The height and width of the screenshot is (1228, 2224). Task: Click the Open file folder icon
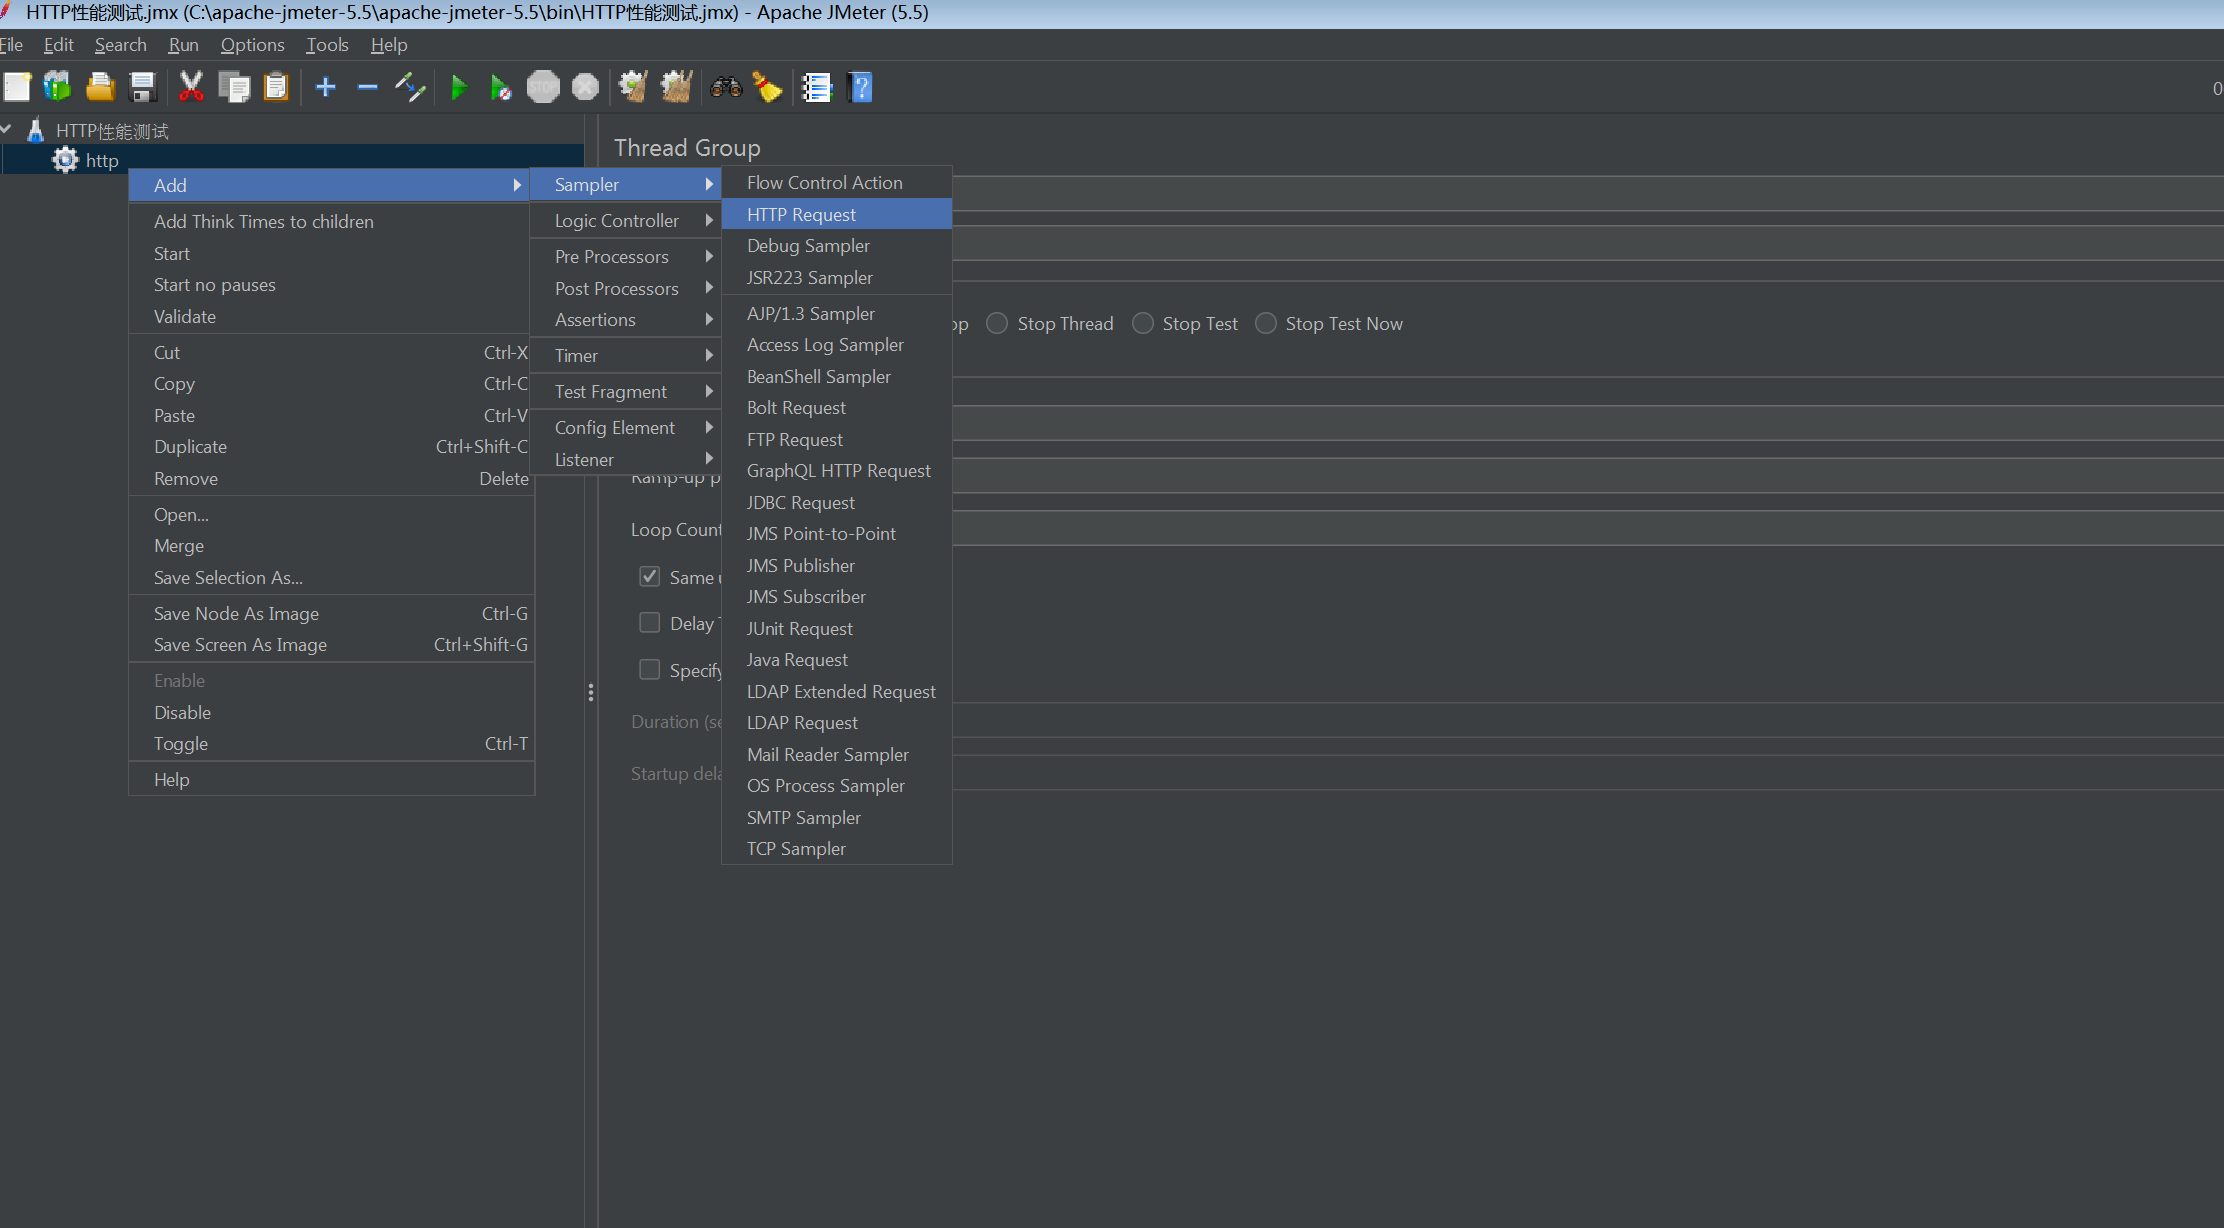100,87
